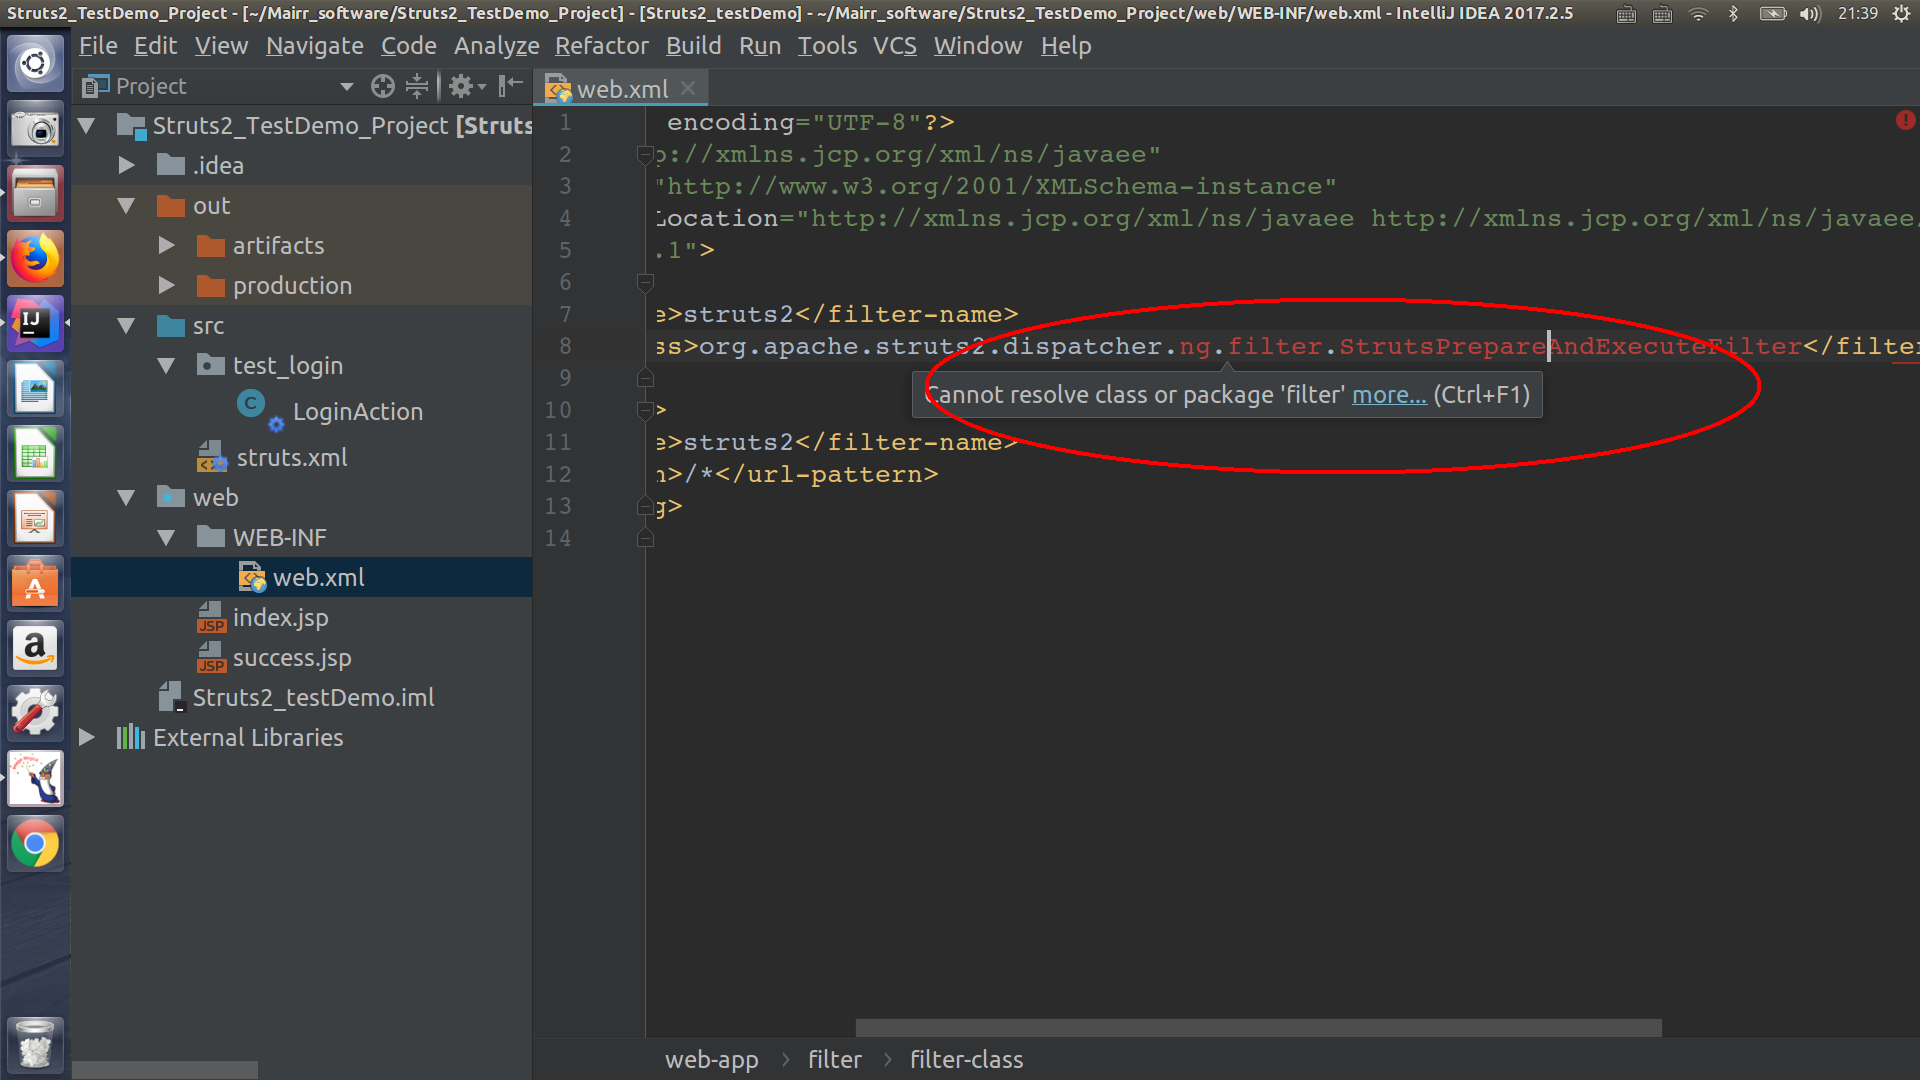1920x1080 pixels.
Task: Open Ubuntu Software center icon
Action: pos(35,584)
